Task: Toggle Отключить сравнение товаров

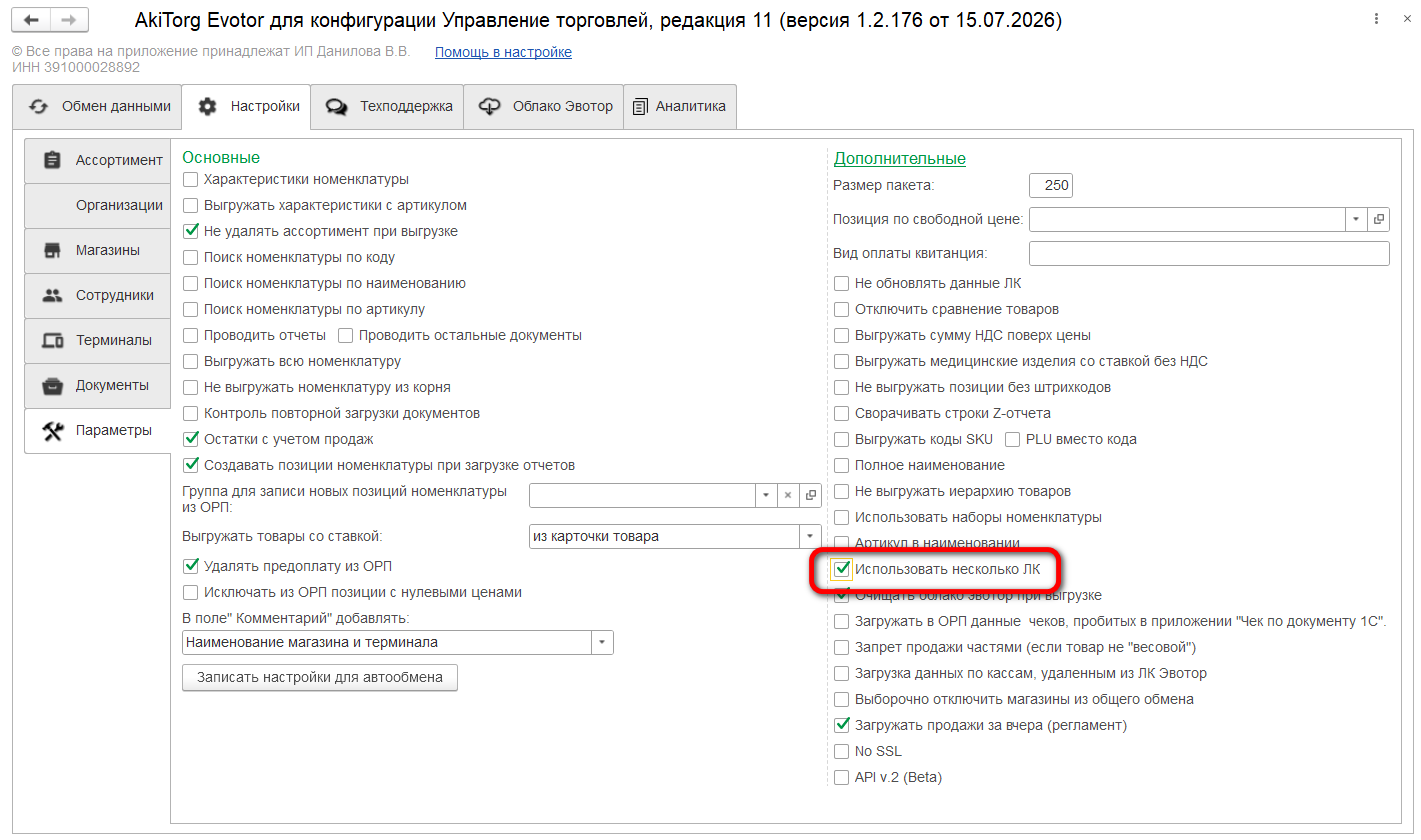Action: point(842,310)
